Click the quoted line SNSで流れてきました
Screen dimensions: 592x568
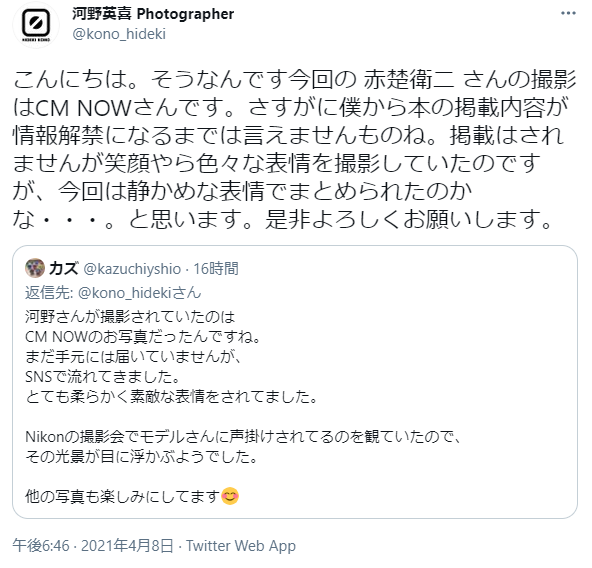(103, 377)
